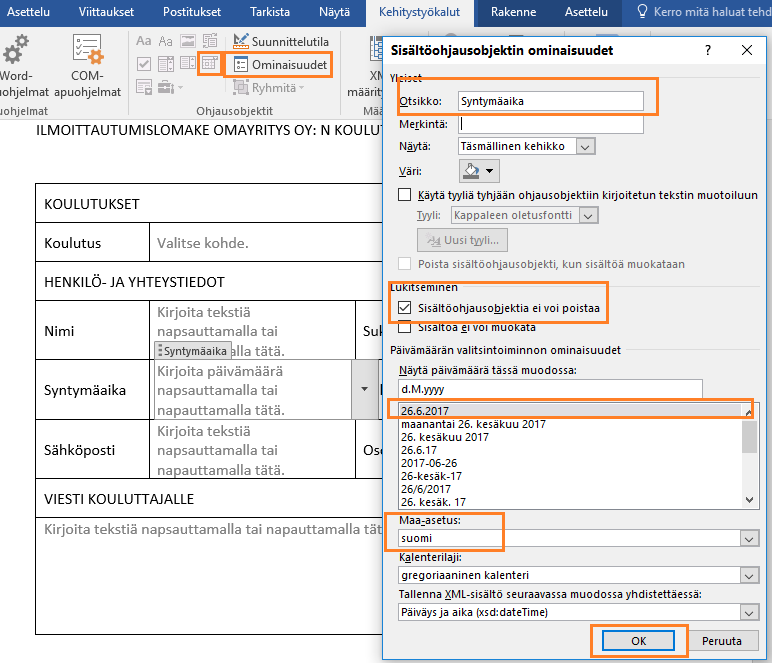Screen dimensions: 772x663
Task: Insert a picture content control
Action: [x=188, y=41]
